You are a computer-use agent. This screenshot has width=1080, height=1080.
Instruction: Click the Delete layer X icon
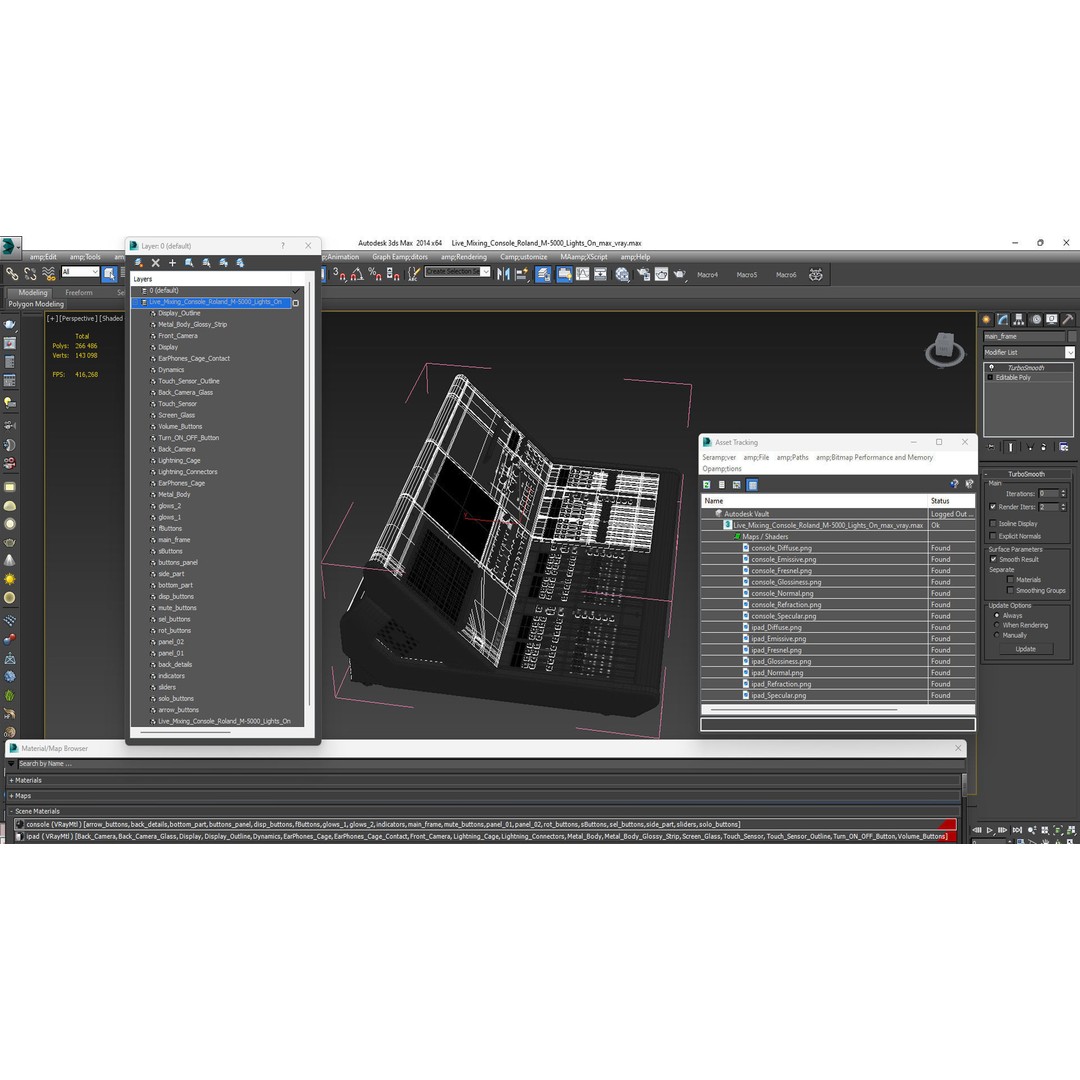[x=156, y=263]
